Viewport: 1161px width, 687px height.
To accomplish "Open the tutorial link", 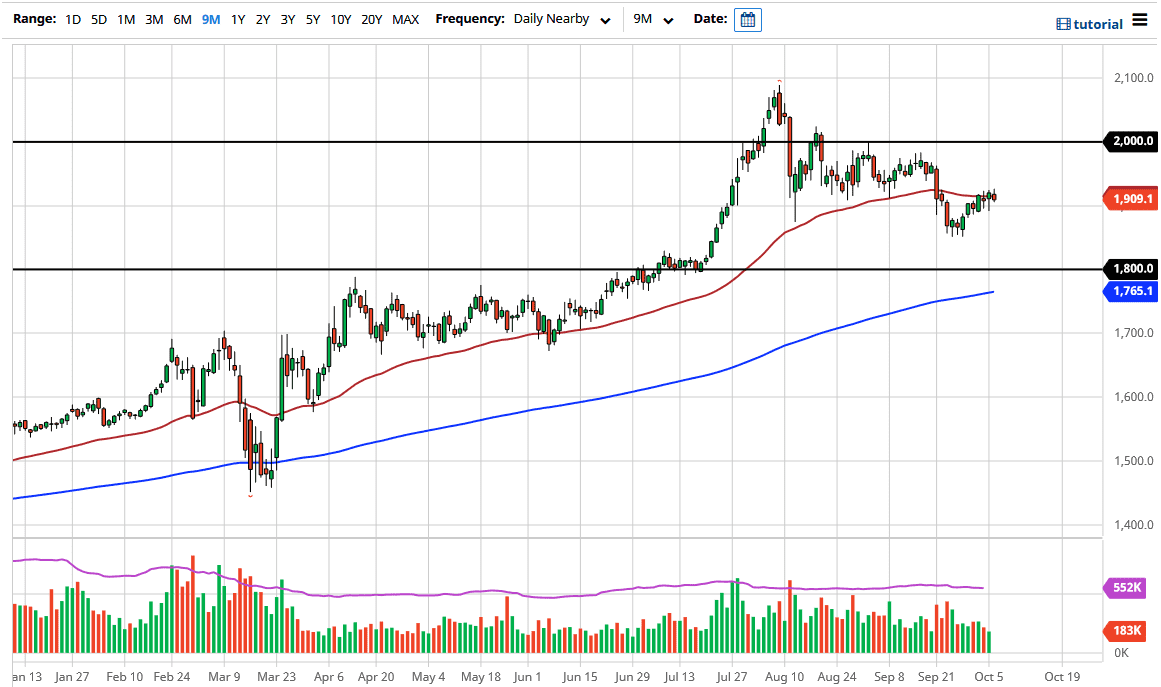I will point(1098,24).
